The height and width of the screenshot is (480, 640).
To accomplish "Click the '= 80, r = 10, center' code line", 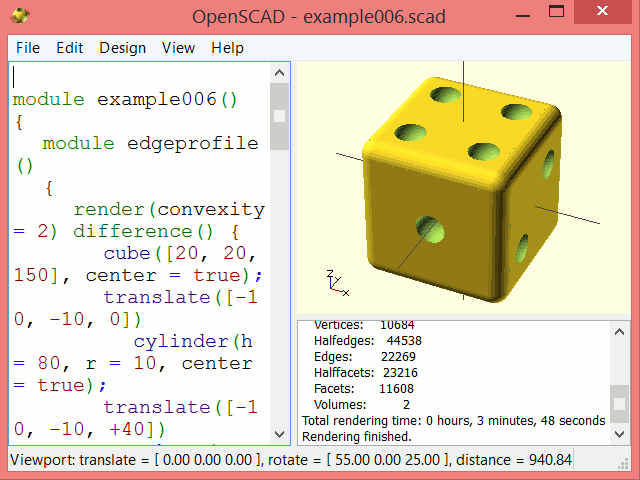I will [x=133, y=364].
